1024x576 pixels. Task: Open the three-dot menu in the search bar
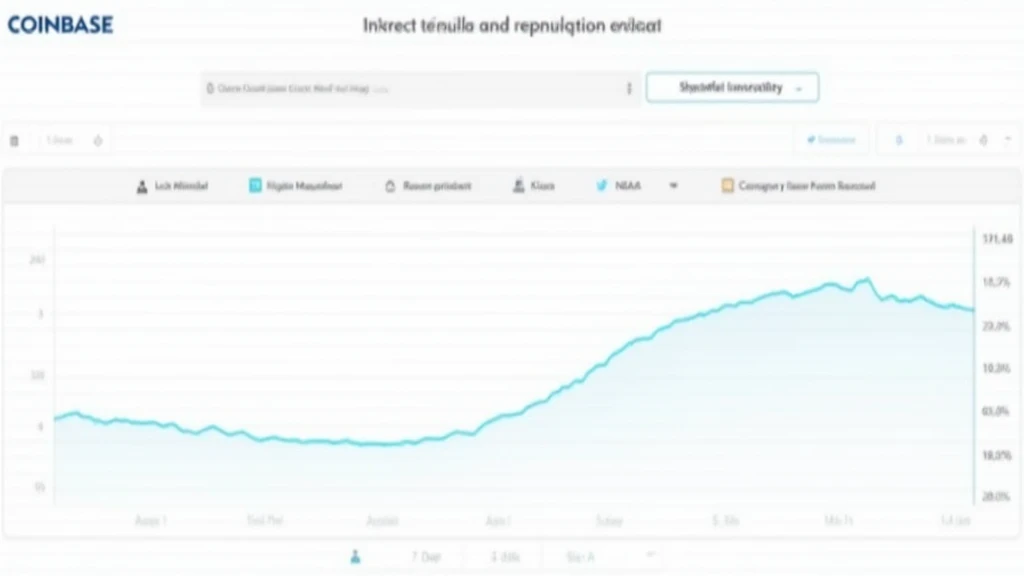click(x=629, y=88)
